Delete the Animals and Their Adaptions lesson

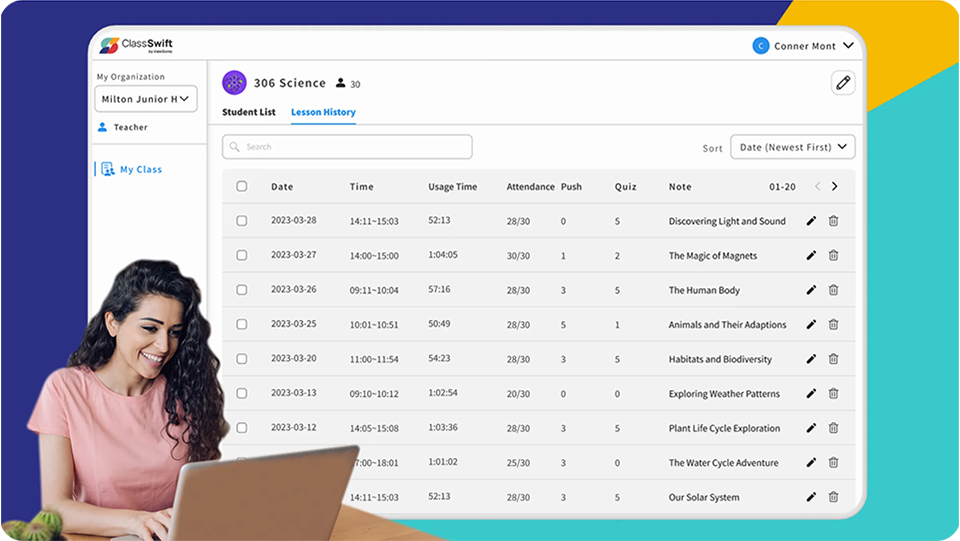[x=833, y=325]
